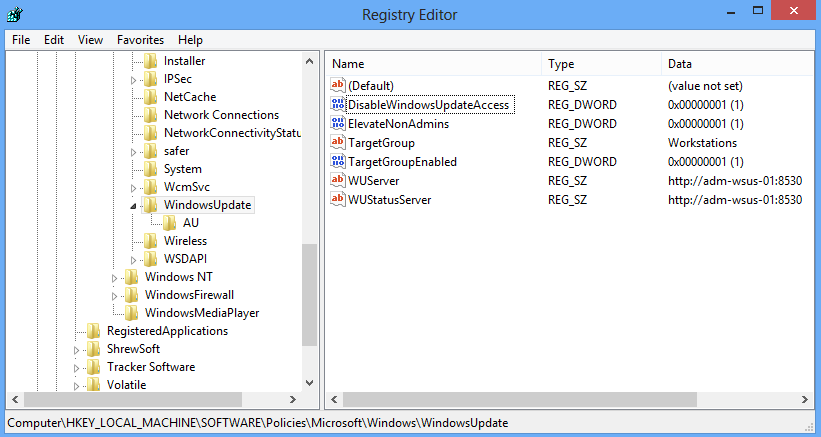Select the Wireless key label
This screenshot has height=437, width=821.
(185, 241)
